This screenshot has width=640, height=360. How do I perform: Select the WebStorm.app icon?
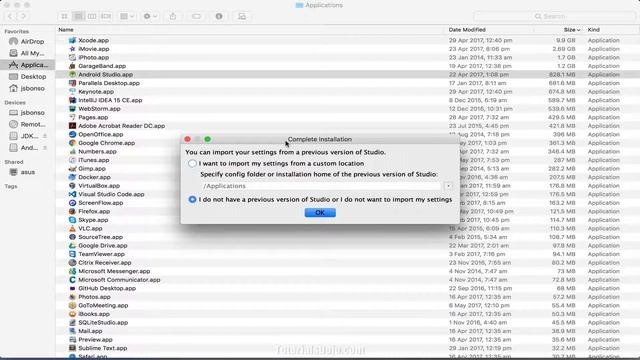pos(72,109)
